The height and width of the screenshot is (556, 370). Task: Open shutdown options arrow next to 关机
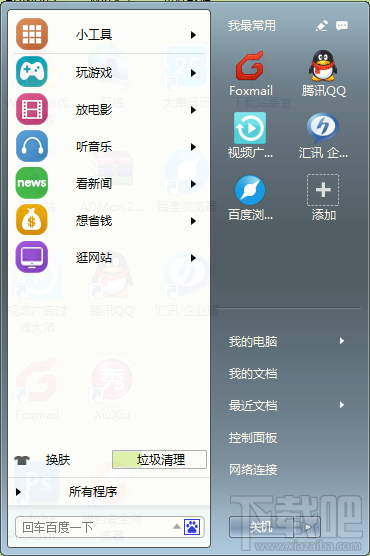307,527
